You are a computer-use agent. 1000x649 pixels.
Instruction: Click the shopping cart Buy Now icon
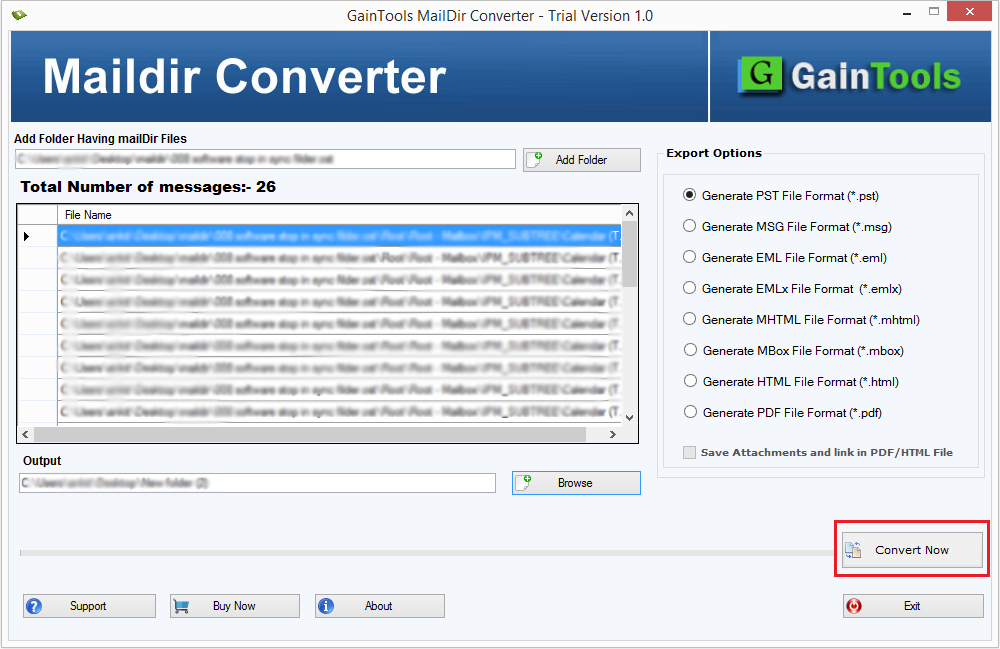click(181, 606)
